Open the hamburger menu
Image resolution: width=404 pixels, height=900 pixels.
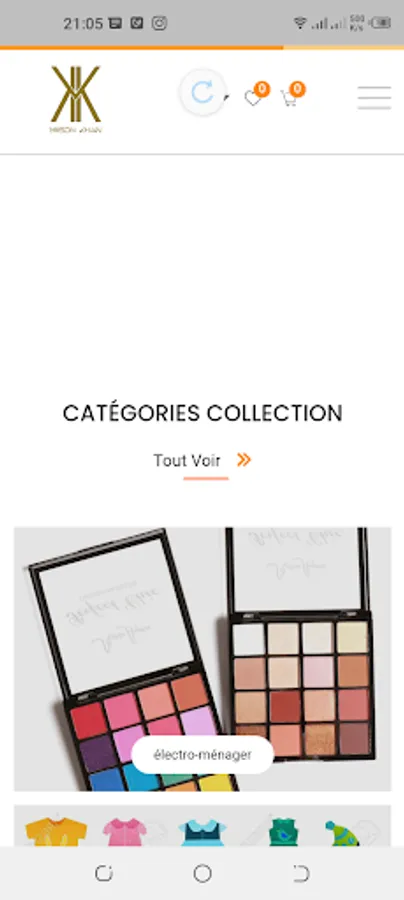tap(374, 98)
